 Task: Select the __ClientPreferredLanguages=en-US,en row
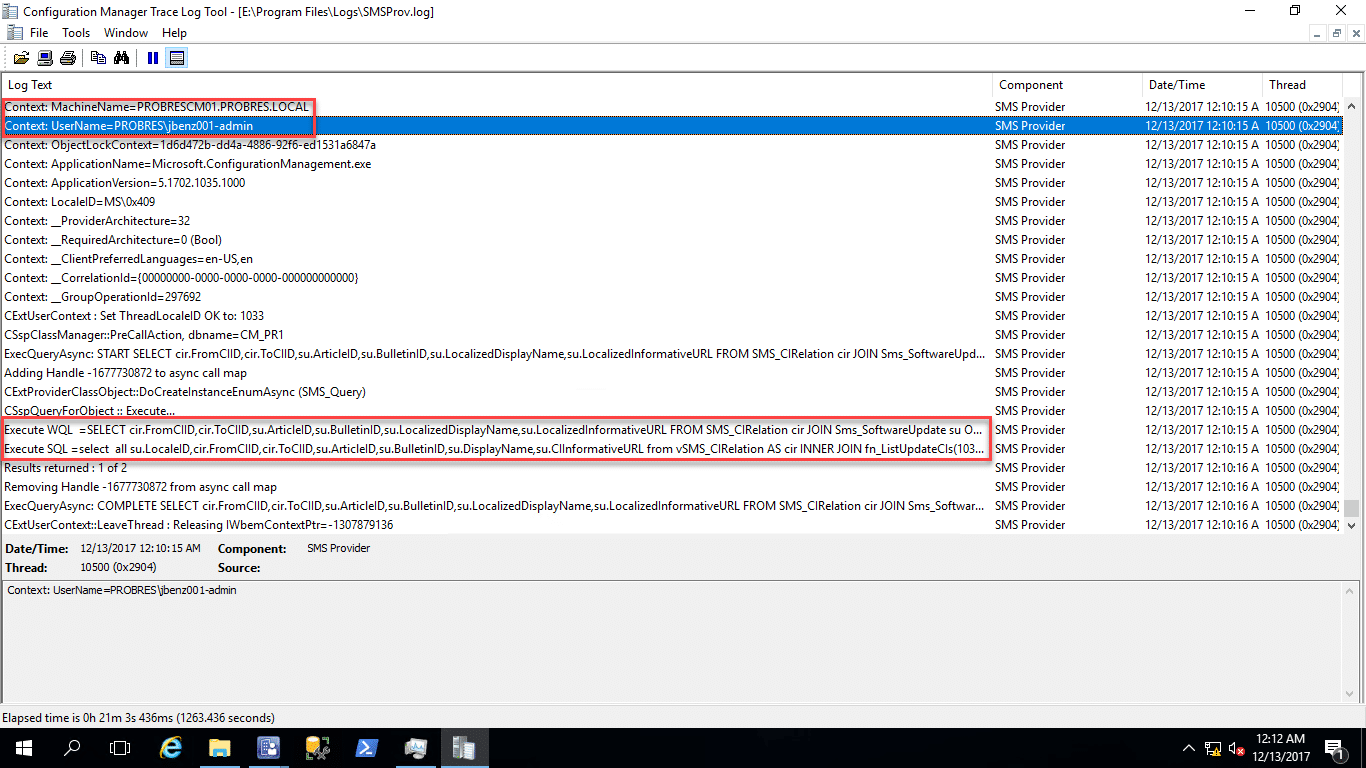point(671,259)
